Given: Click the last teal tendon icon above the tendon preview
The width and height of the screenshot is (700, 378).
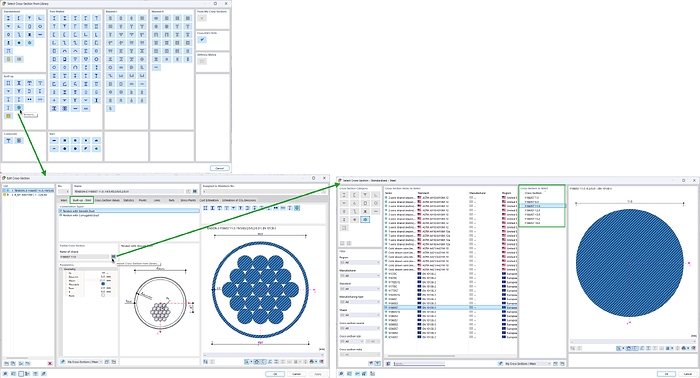Looking at the screenshot, I should pos(297,208).
